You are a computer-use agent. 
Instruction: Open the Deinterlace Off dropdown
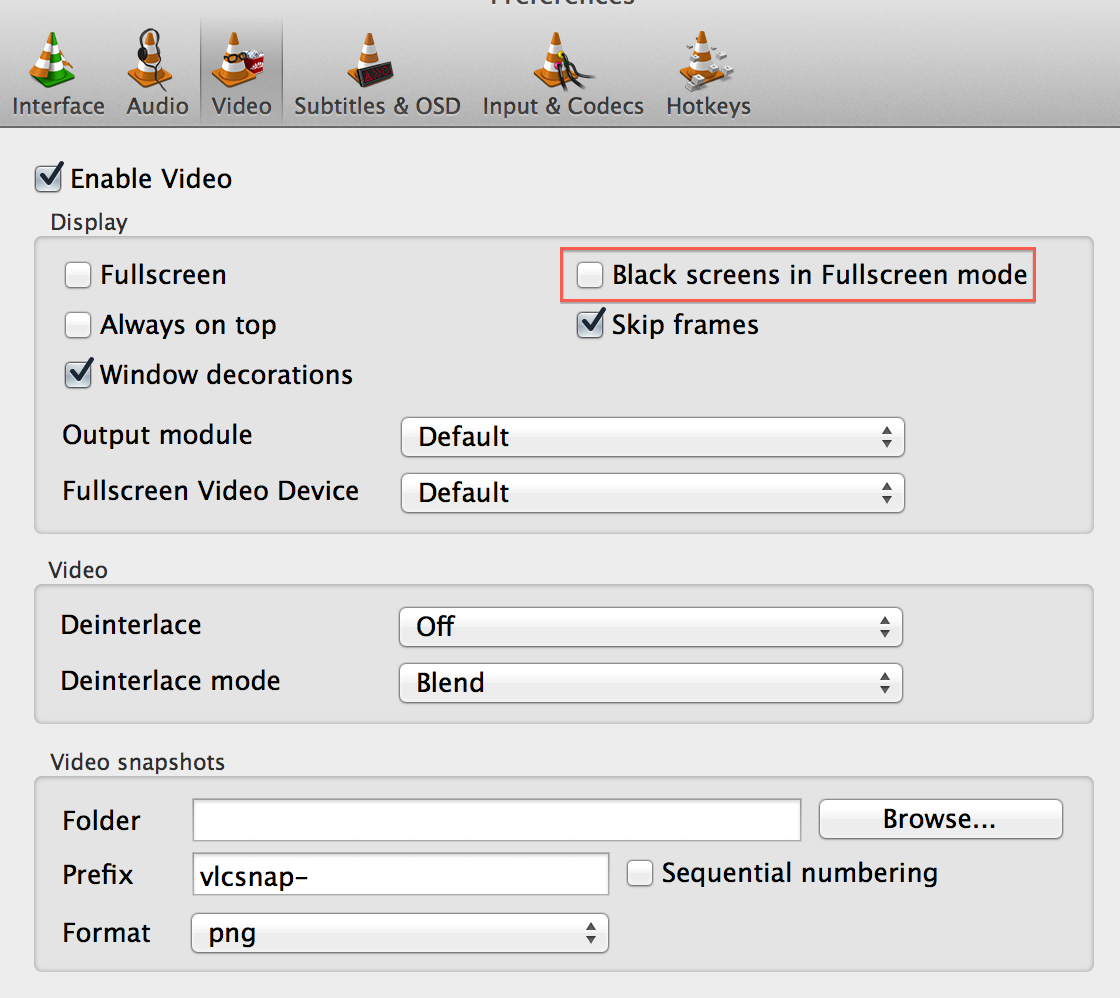click(x=651, y=627)
